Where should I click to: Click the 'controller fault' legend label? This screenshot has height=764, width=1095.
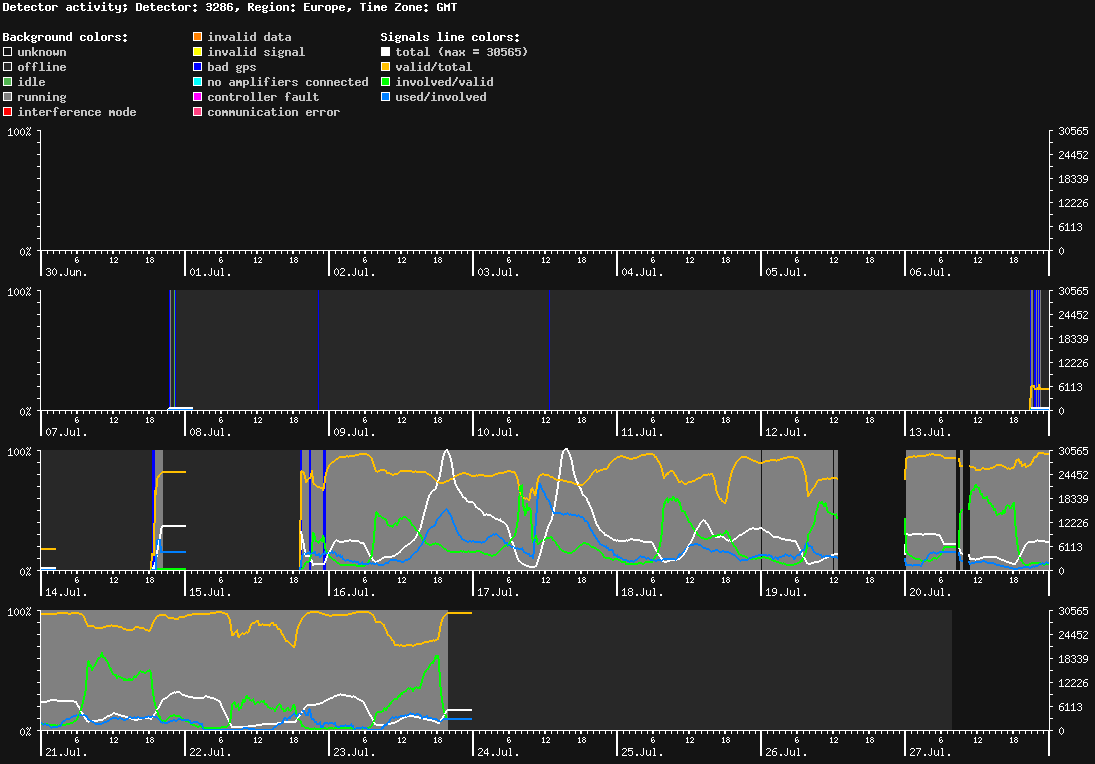pyautogui.click(x=263, y=97)
